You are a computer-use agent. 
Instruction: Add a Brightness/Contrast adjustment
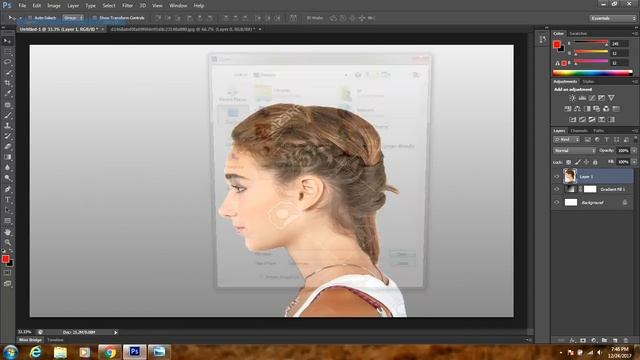(572, 98)
